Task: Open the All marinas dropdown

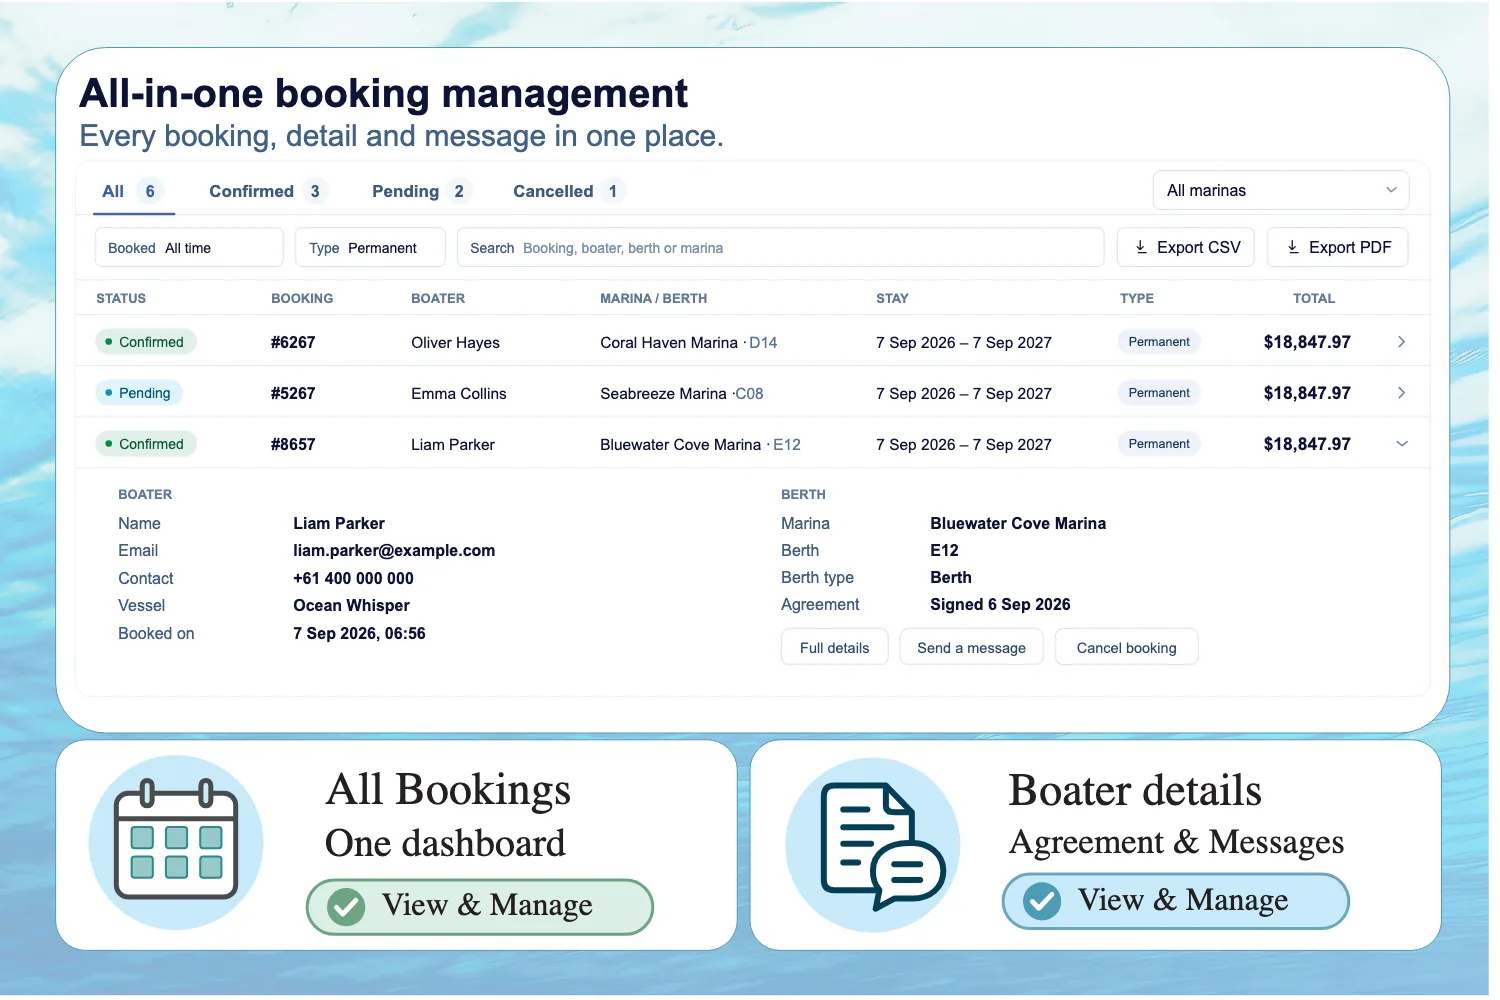Action: [1281, 190]
